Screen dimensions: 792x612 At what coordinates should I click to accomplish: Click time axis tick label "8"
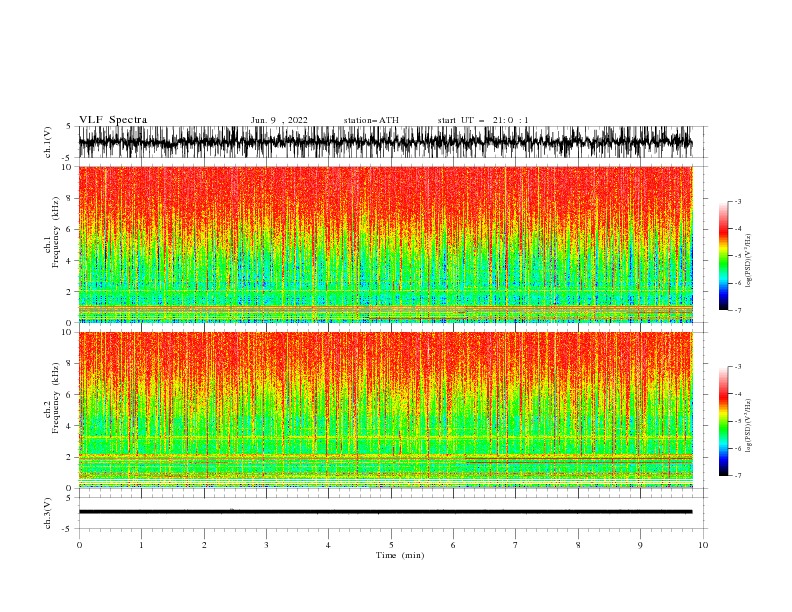(x=578, y=545)
